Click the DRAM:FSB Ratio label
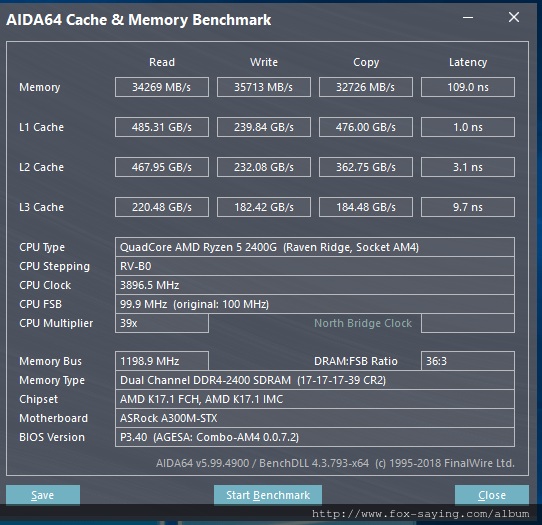 (x=356, y=361)
